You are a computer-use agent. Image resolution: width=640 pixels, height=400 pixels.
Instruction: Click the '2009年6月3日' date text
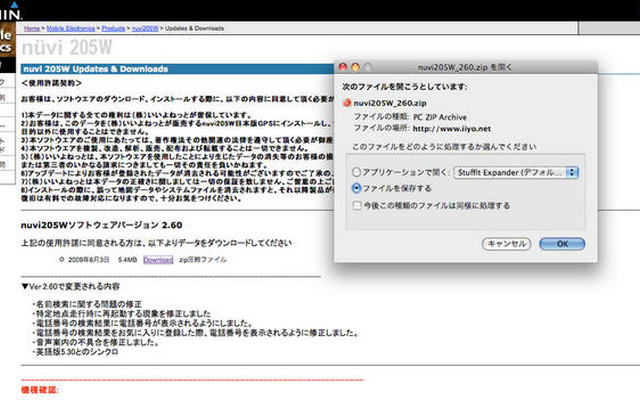pyautogui.click(x=89, y=260)
